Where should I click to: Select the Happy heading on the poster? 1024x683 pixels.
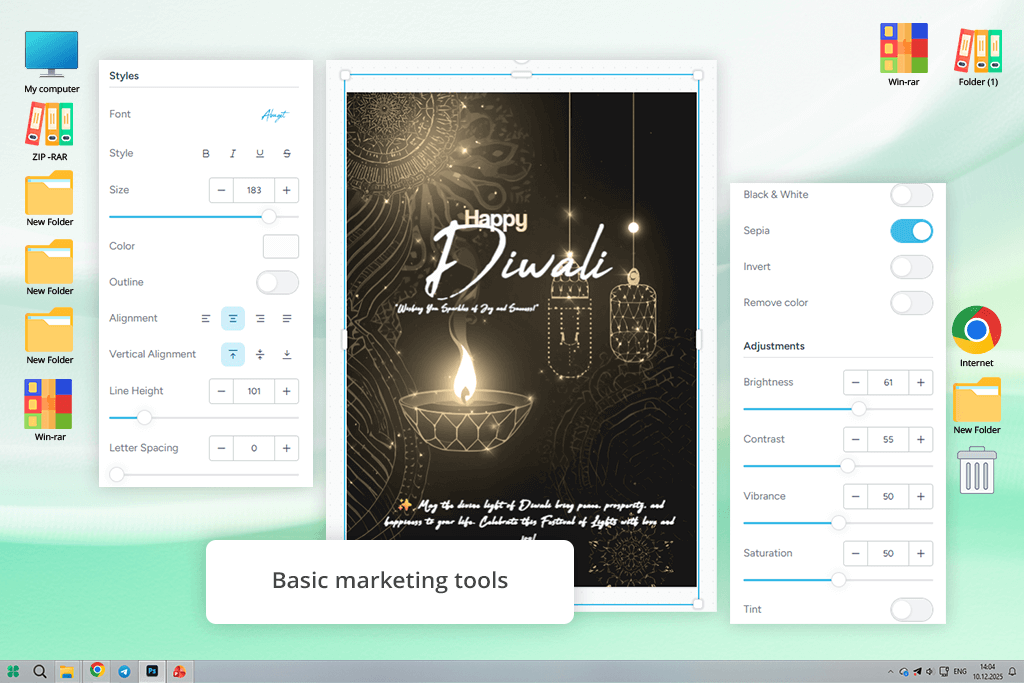496,219
